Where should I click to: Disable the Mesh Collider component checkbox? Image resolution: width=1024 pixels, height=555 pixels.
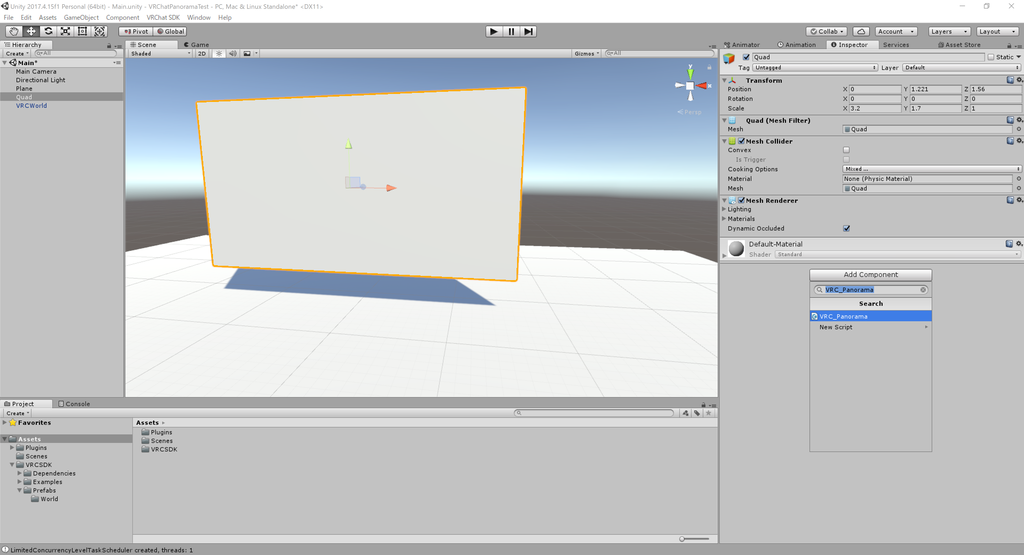tap(741, 141)
